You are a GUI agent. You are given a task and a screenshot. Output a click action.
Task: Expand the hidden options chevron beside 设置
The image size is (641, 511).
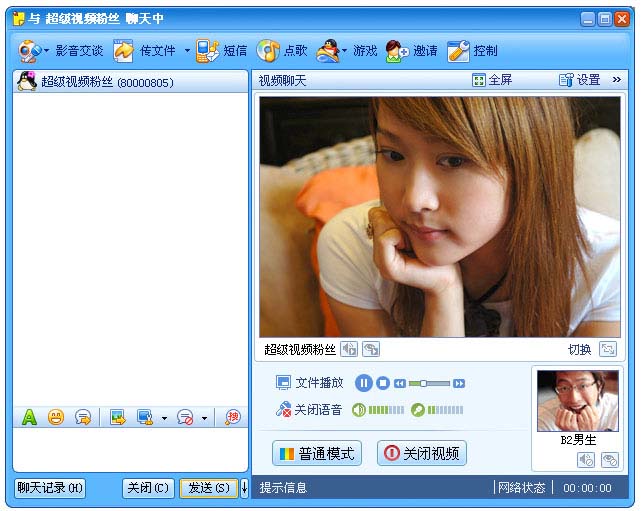coord(617,80)
